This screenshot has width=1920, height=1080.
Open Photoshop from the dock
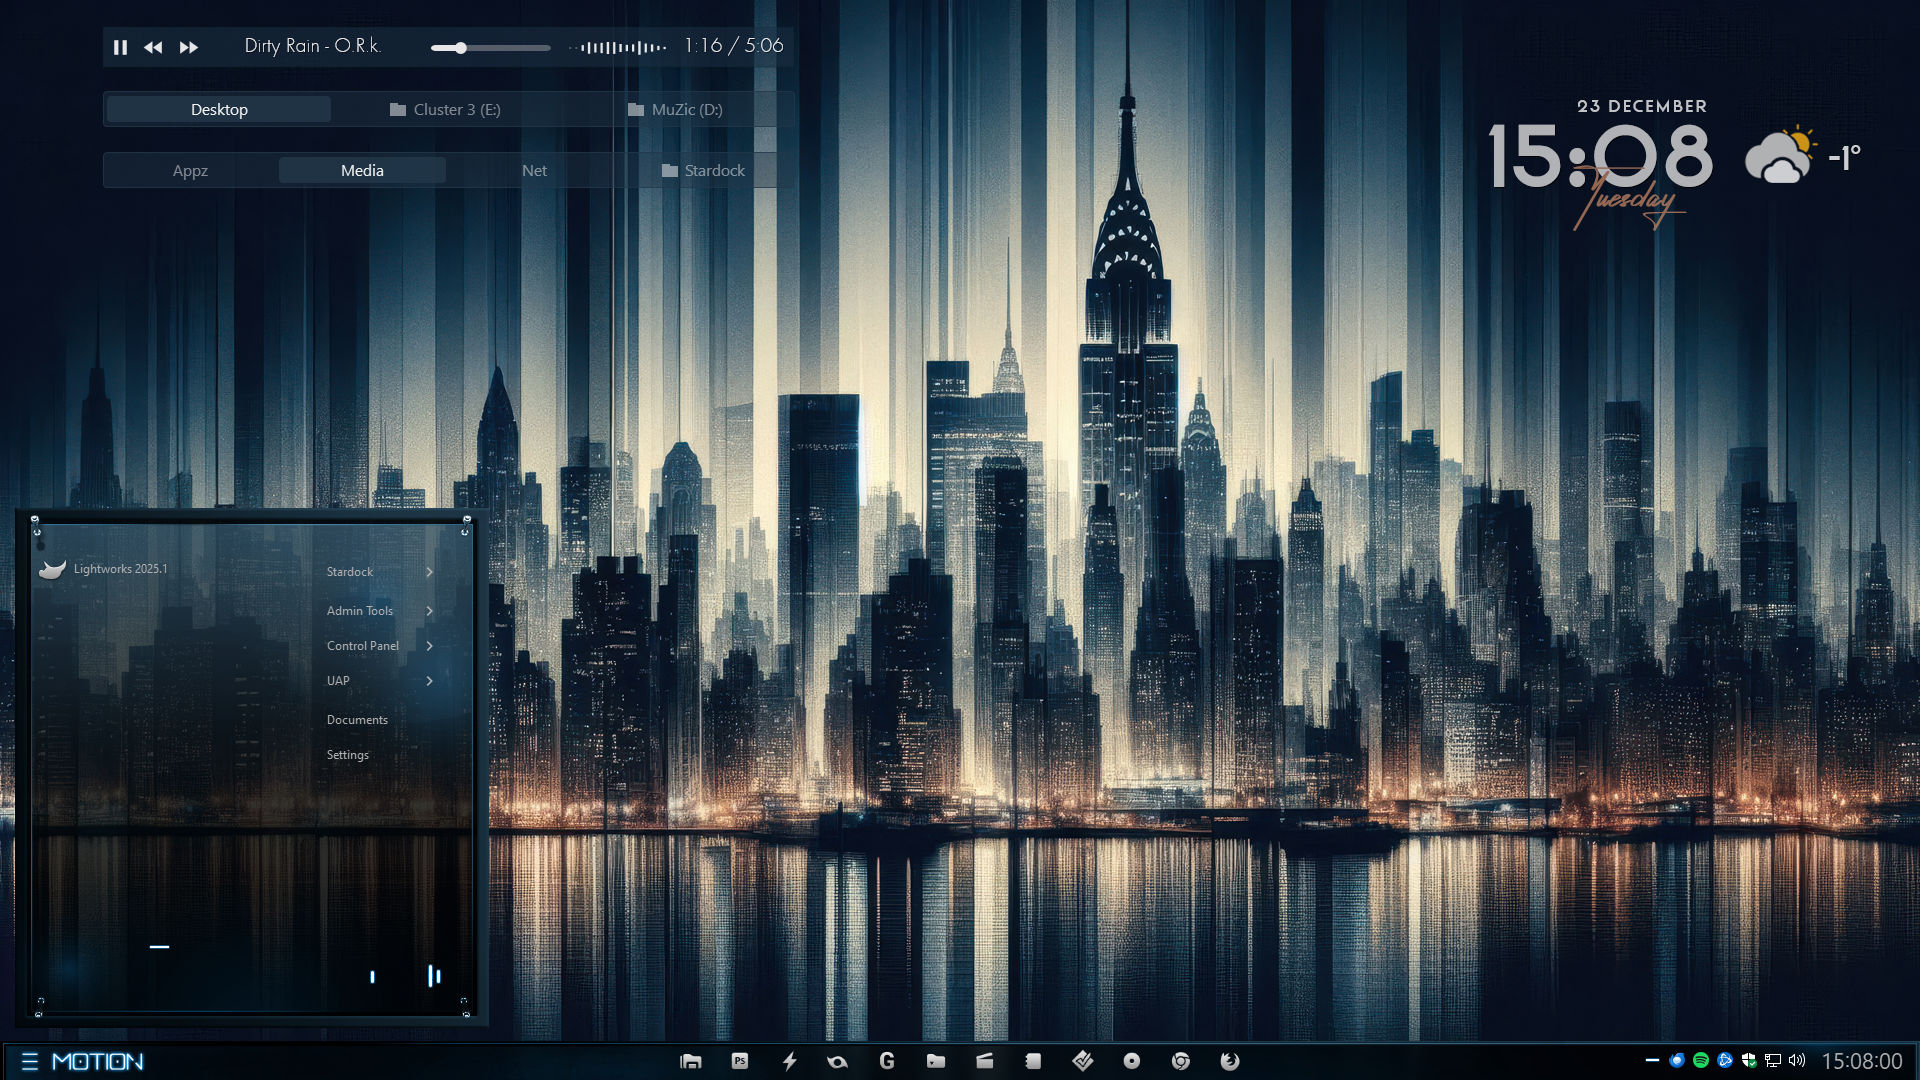point(740,1061)
